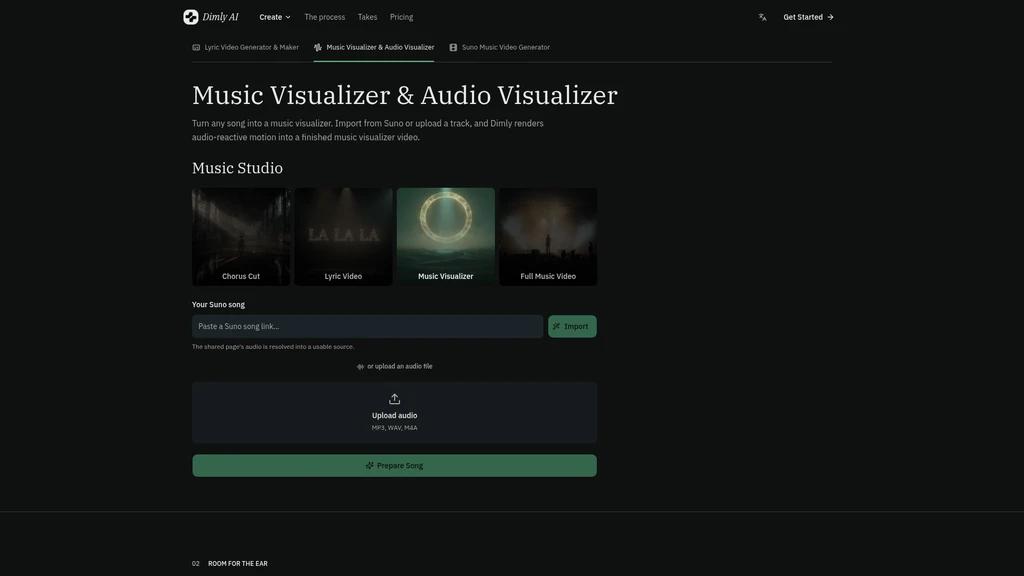
Task: Go to the Pricing page
Action: tap(401, 17)
